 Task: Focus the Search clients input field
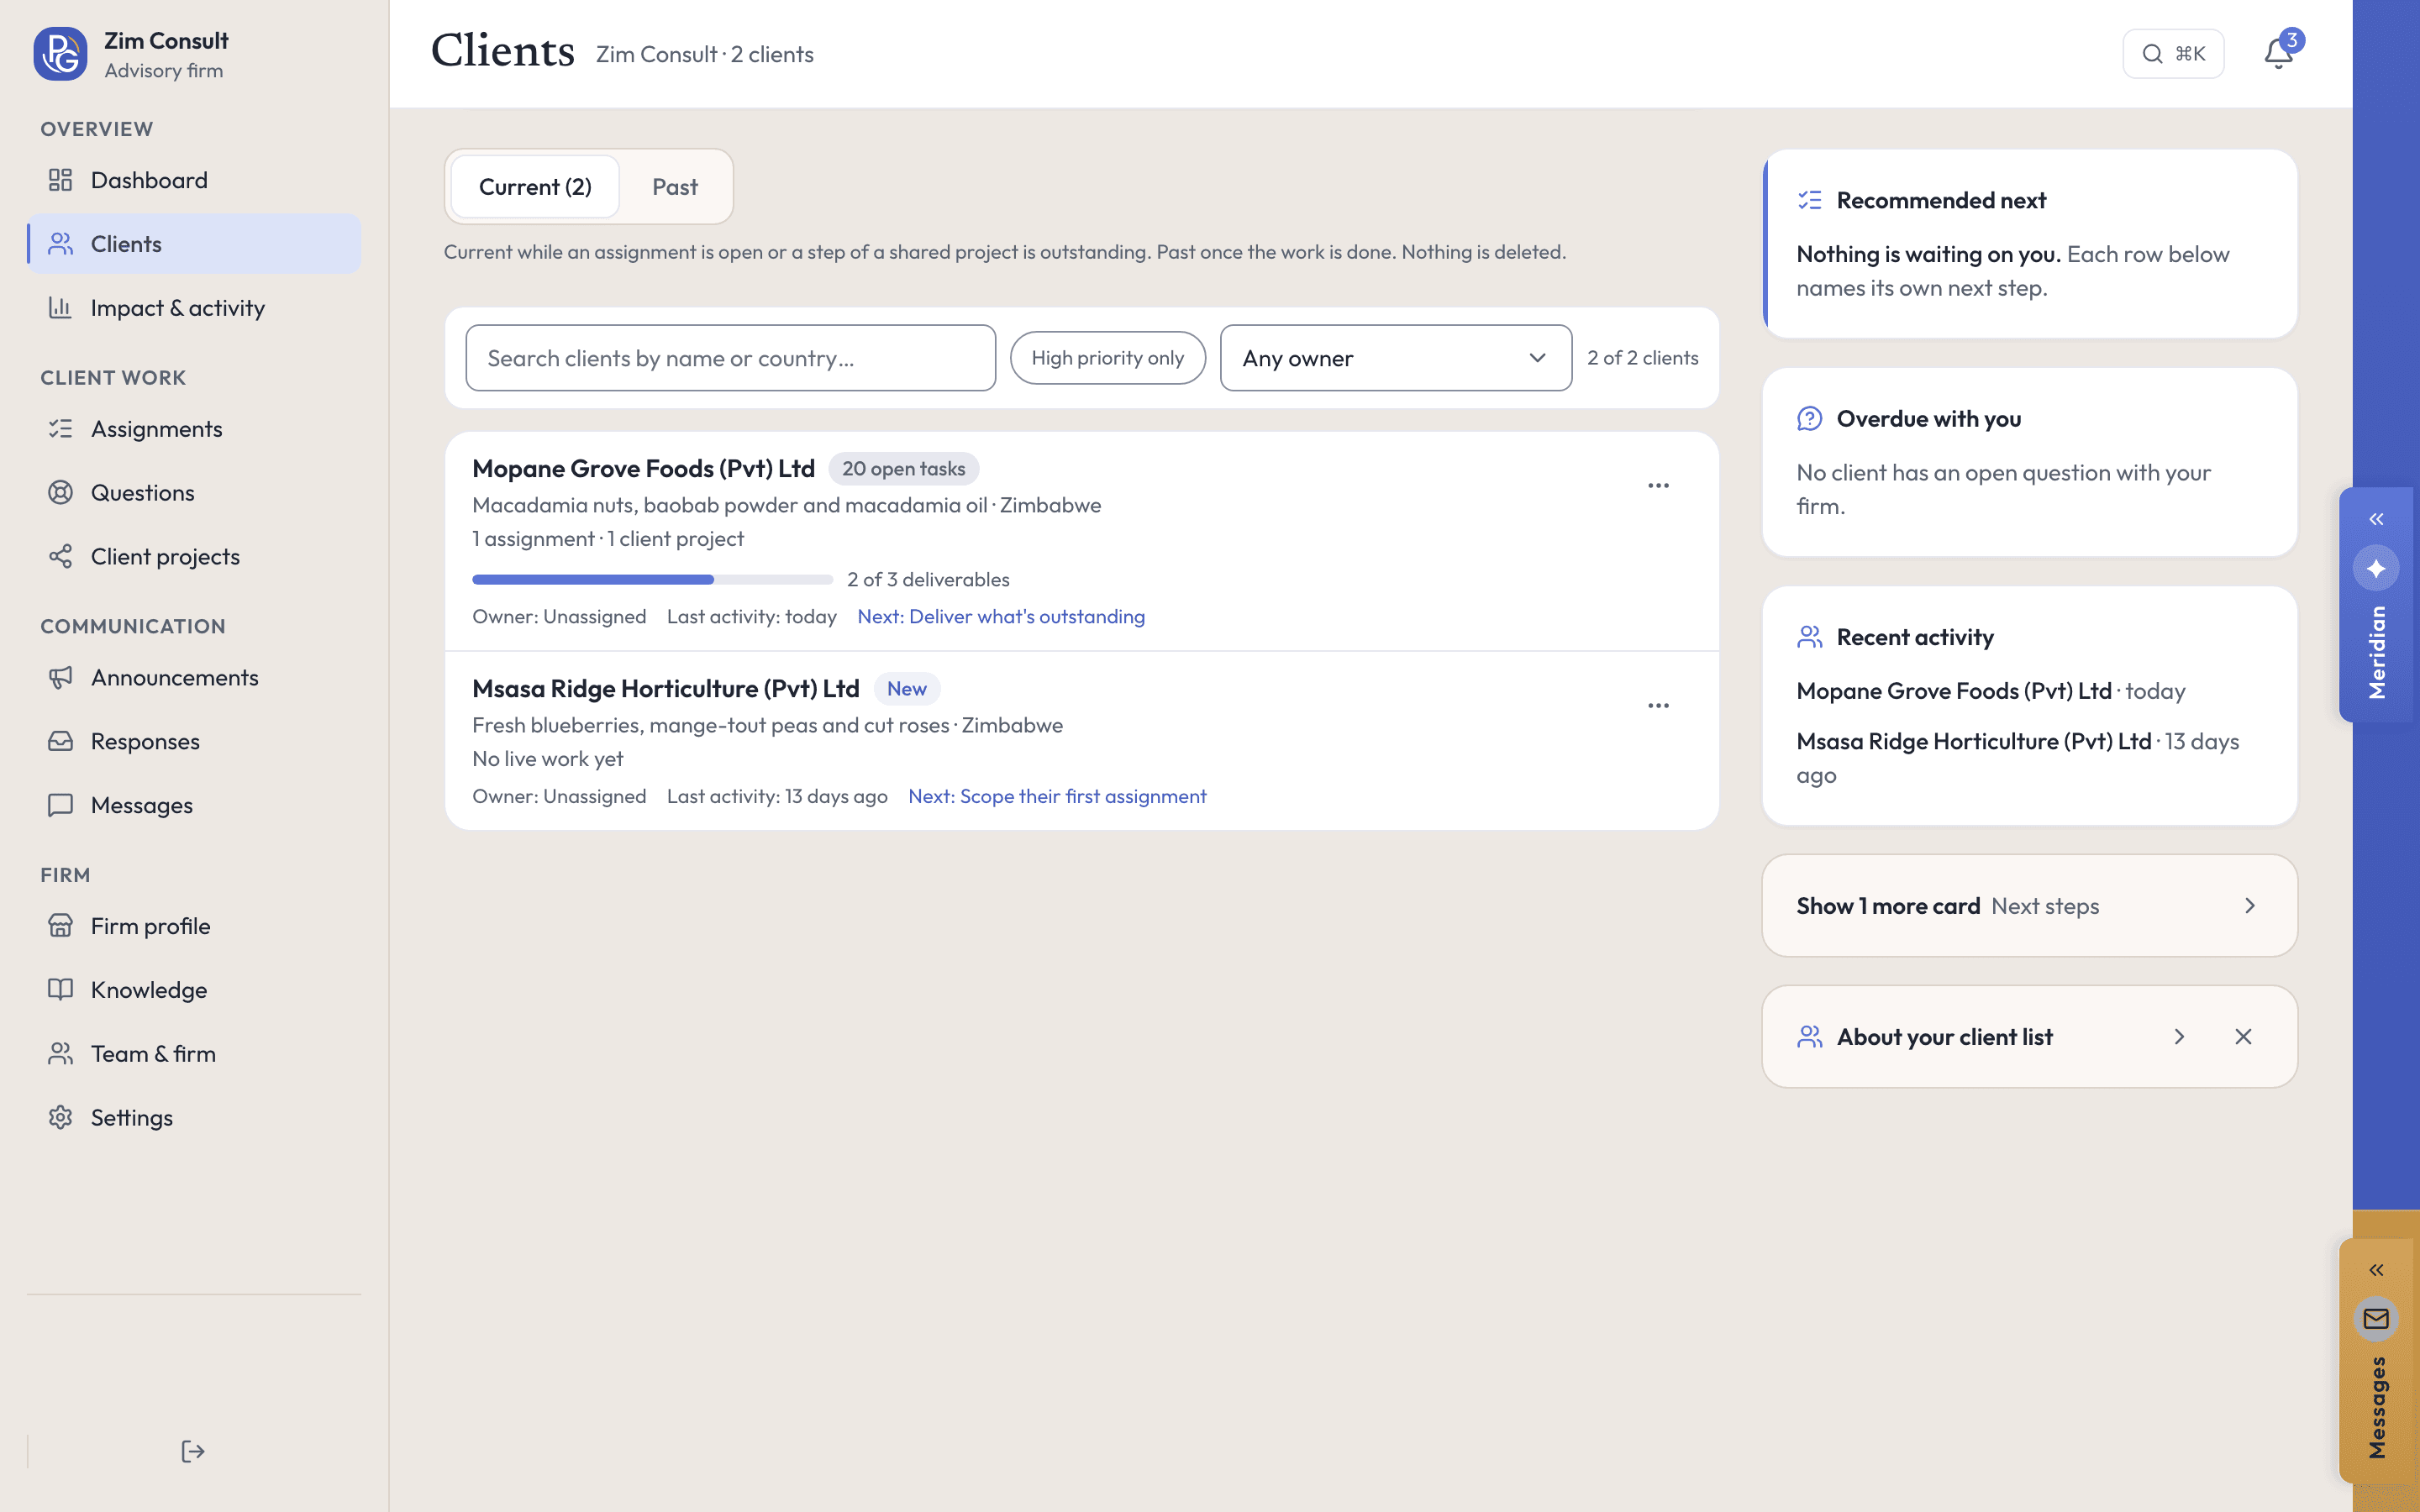click(730, 358)
